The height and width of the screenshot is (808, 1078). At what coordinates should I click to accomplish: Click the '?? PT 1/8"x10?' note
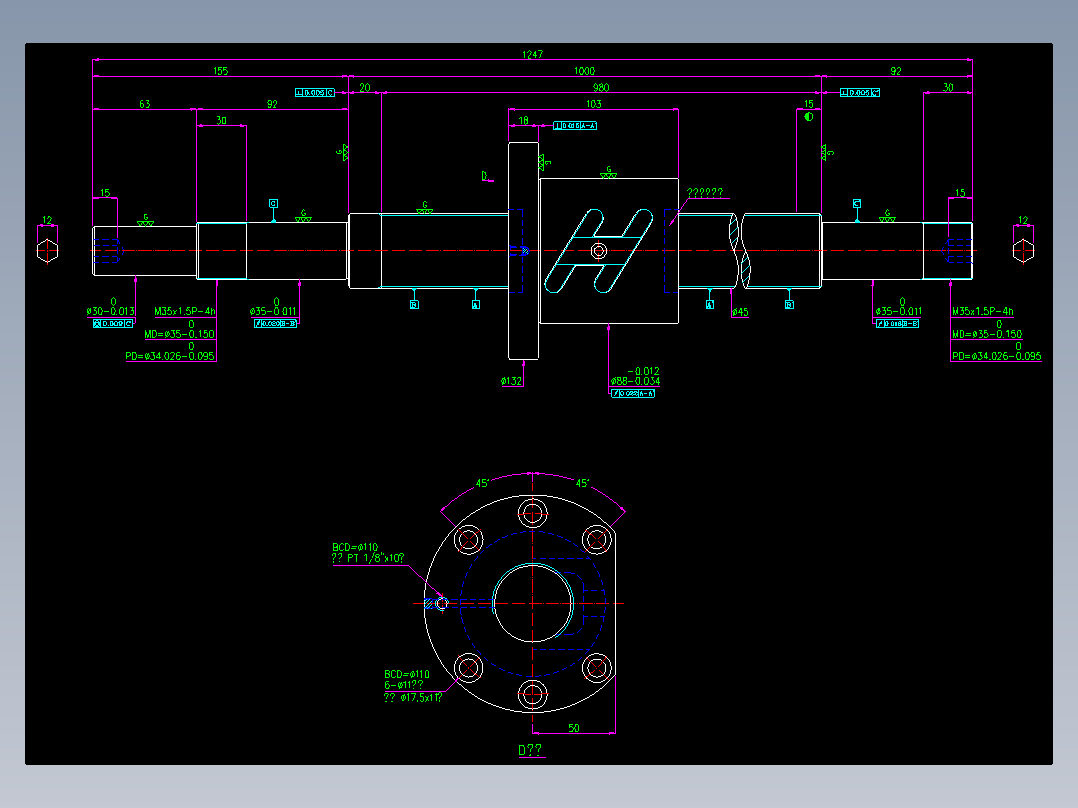point(368,558)
